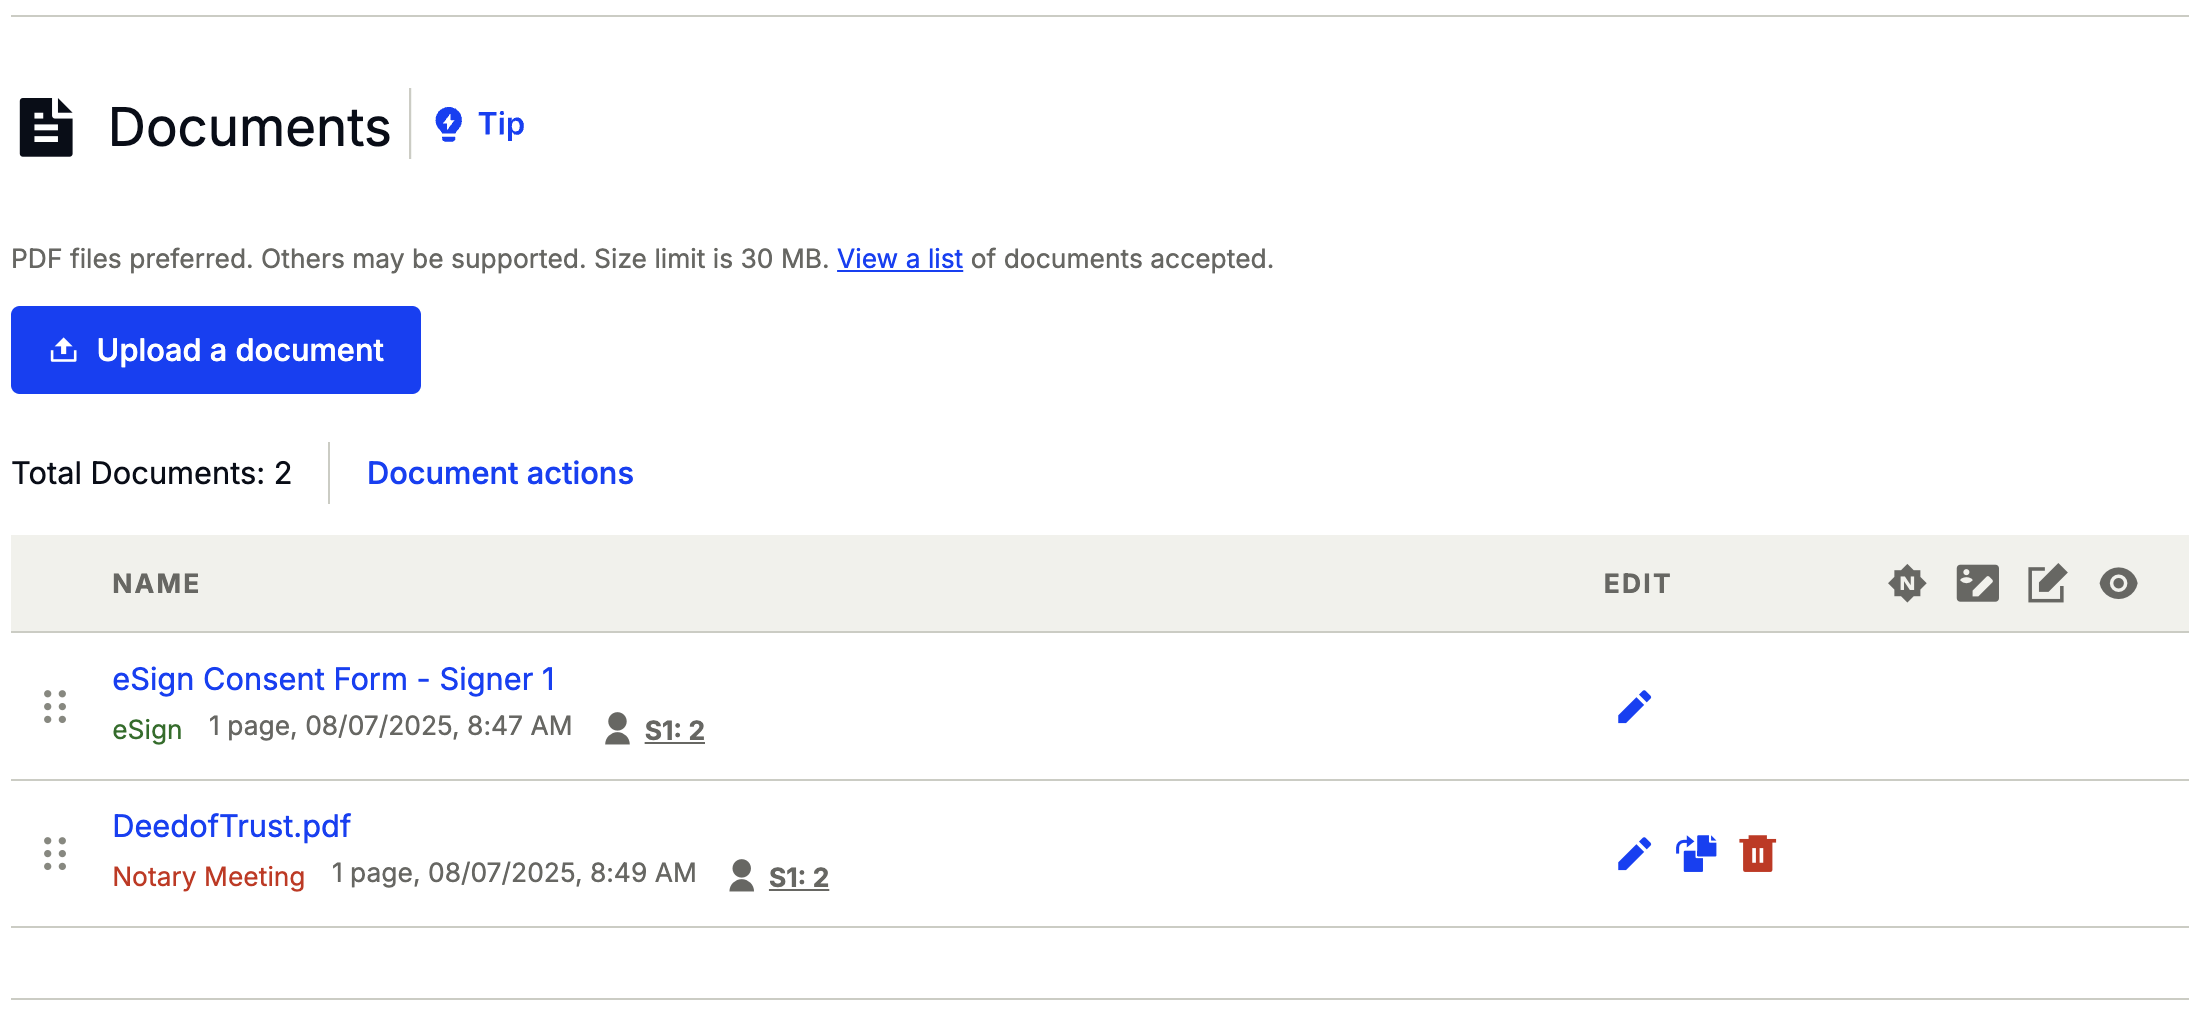Open eSign Consent Form - Signer 1

coord(334,678)
